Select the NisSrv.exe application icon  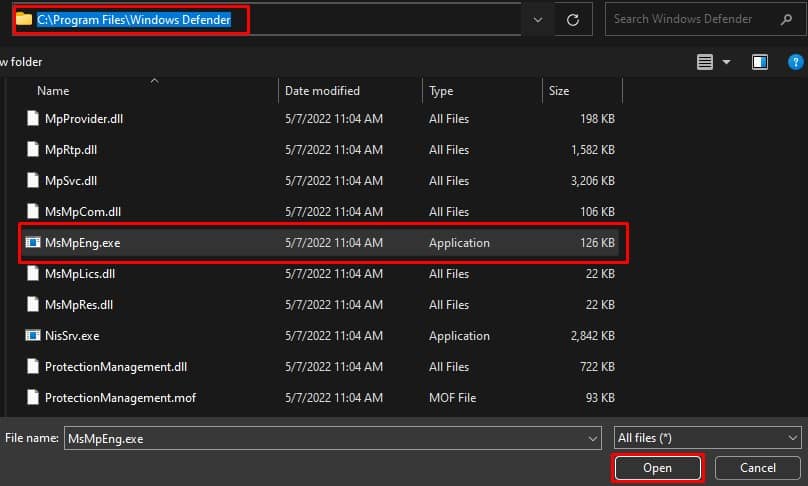(33, 336)
